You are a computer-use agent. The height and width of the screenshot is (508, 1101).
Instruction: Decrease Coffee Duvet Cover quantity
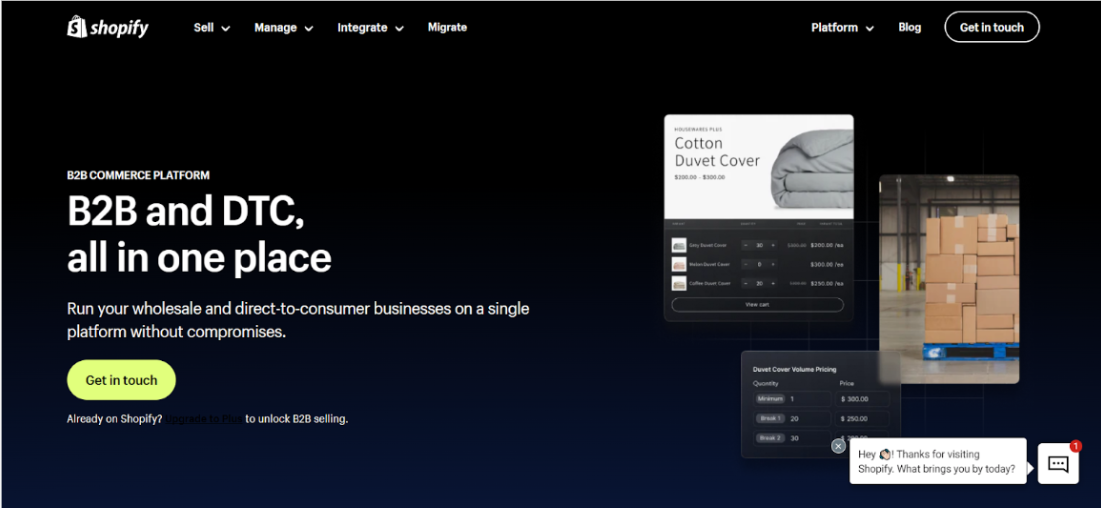(746, 283)
